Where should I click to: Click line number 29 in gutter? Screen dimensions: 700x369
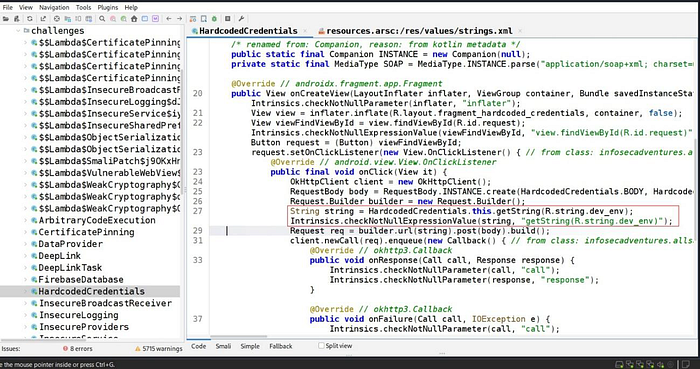197,231
